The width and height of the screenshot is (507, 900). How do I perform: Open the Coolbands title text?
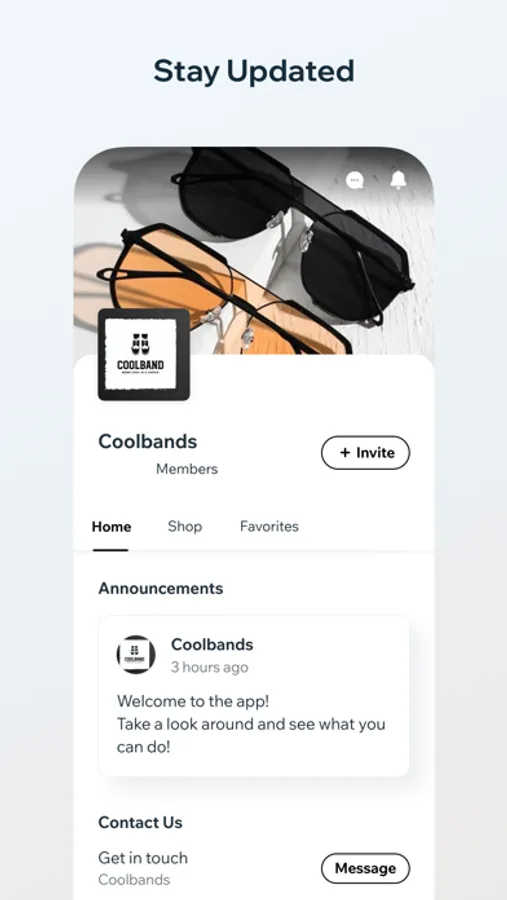point(148,441)
